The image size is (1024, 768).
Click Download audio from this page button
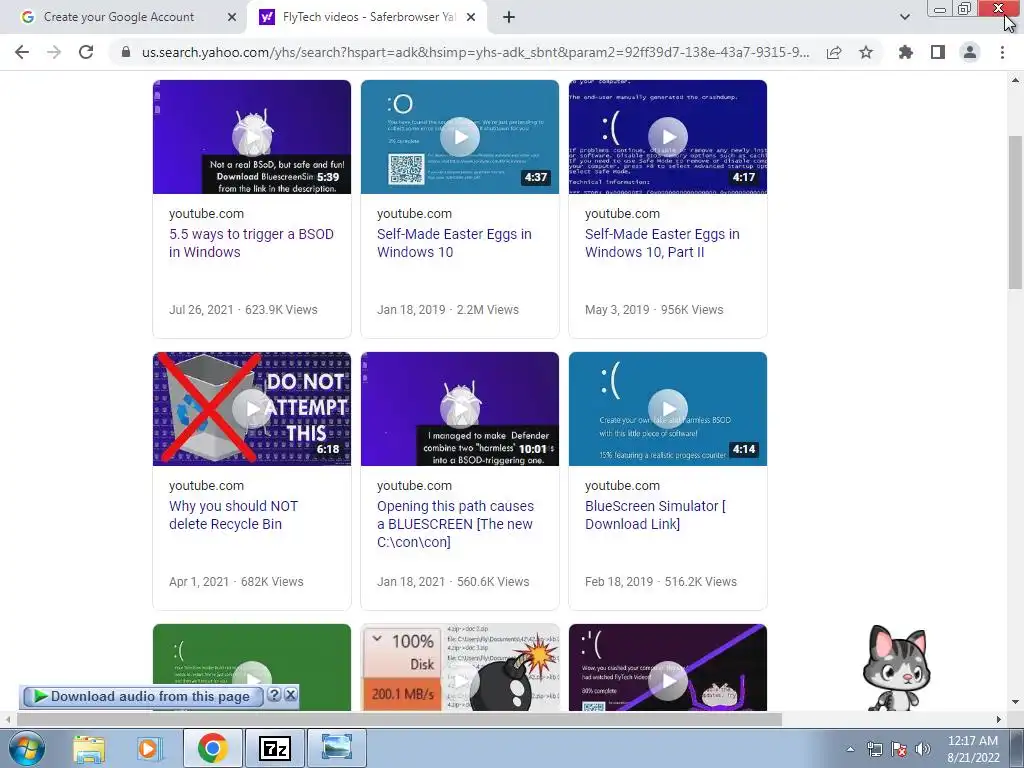click(142, 696)
